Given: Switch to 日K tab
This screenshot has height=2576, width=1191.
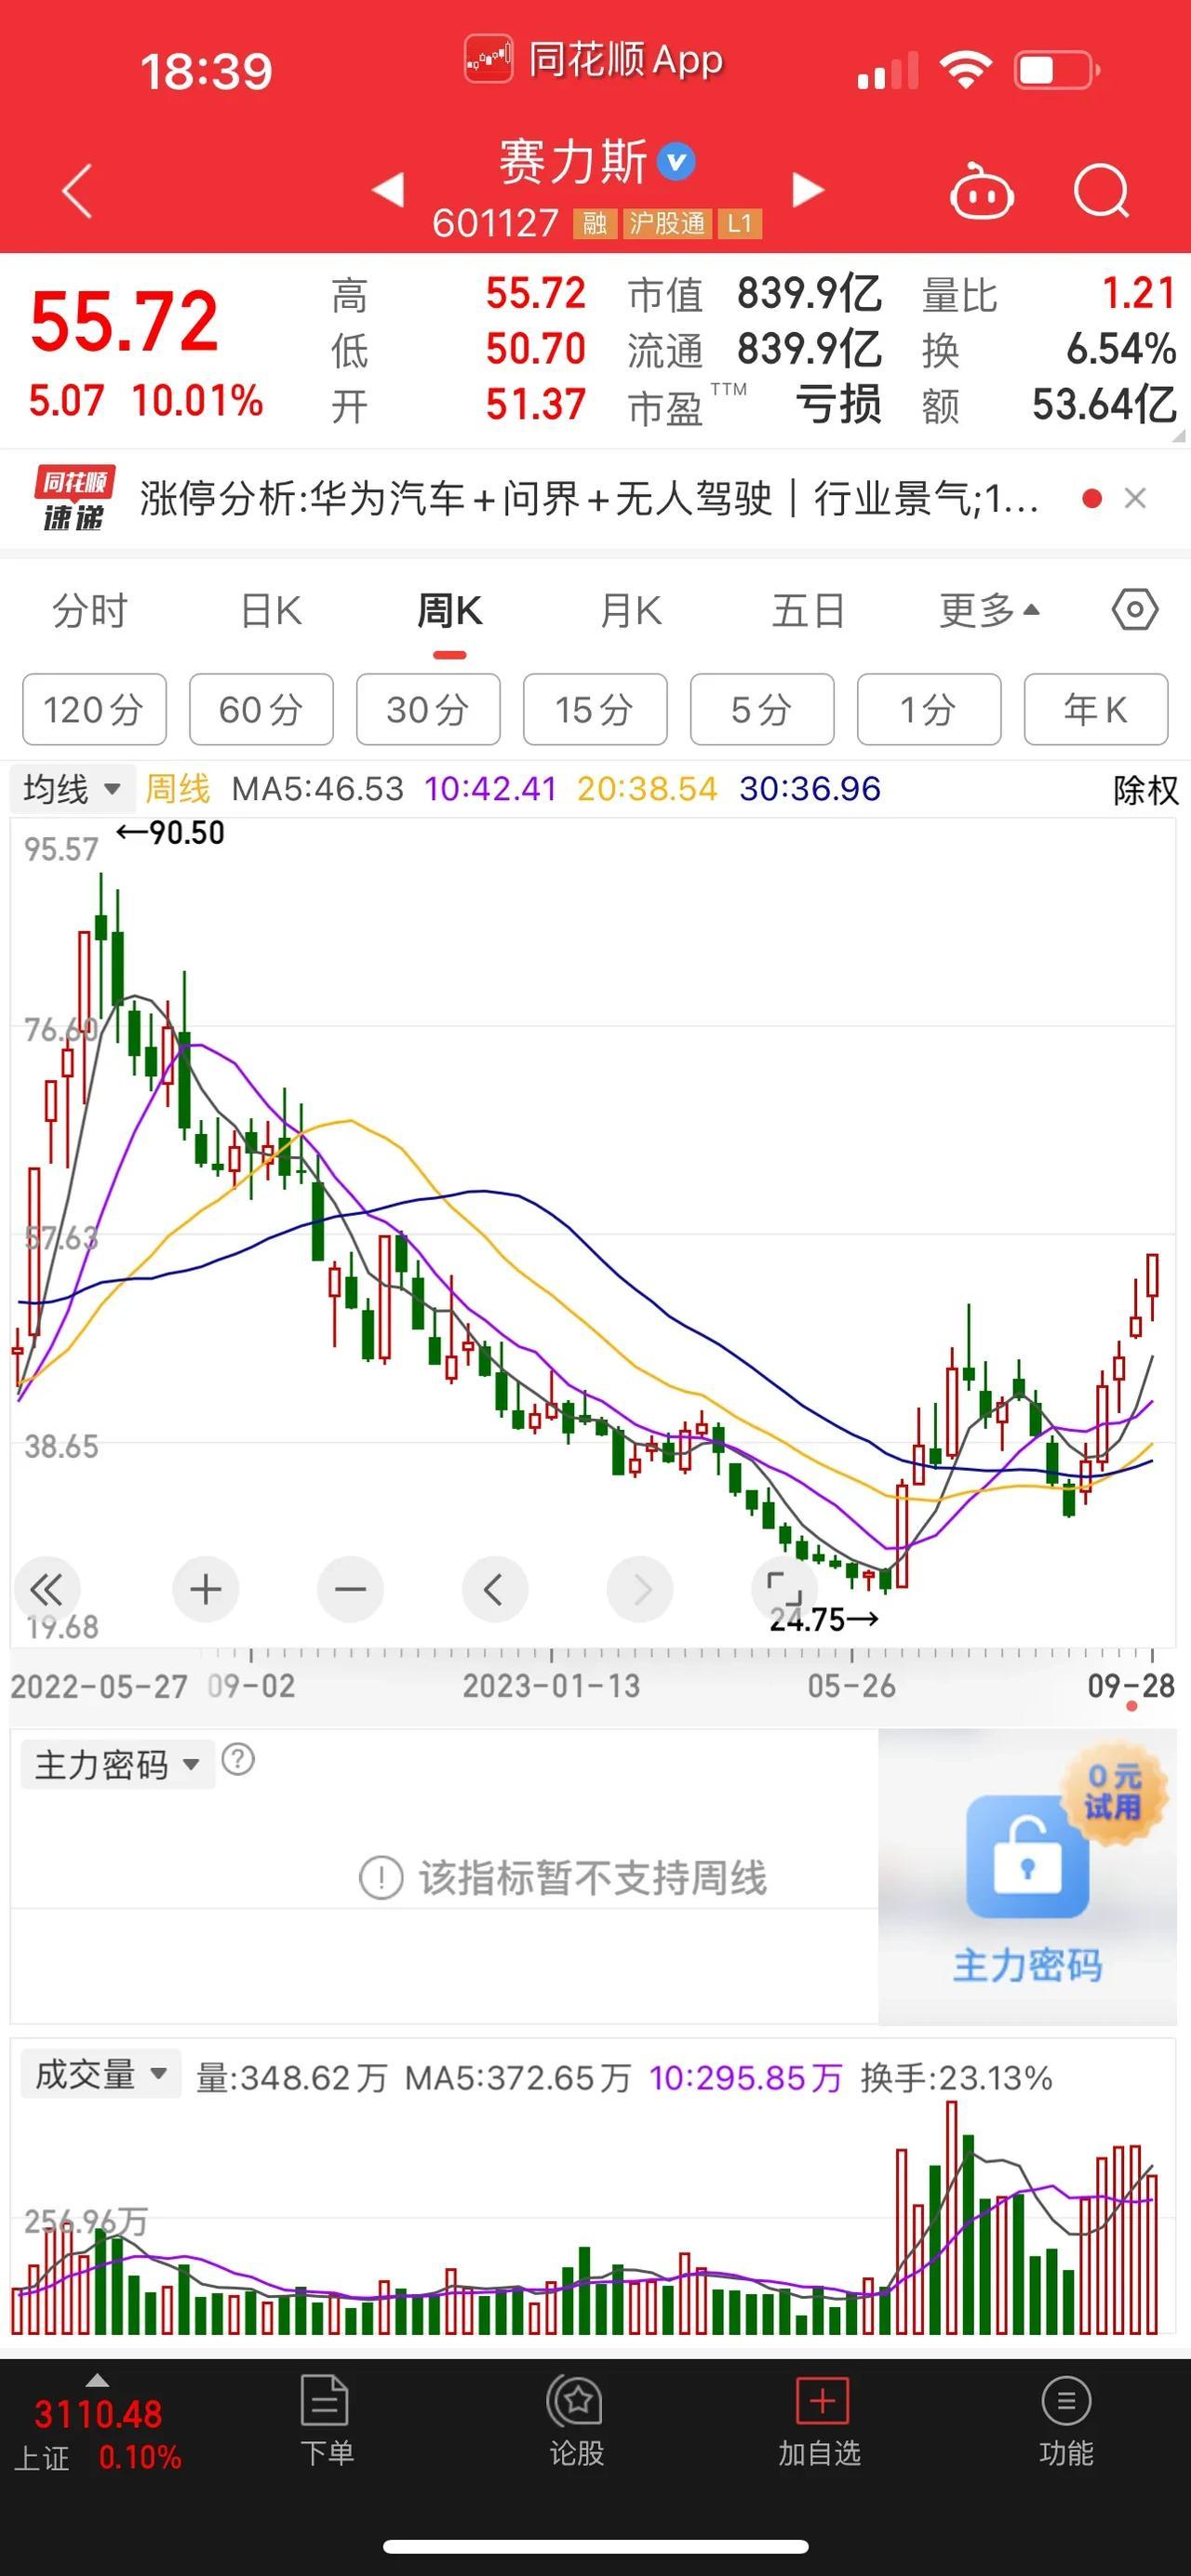Looking at the screenshot, I should coord(271,609).
